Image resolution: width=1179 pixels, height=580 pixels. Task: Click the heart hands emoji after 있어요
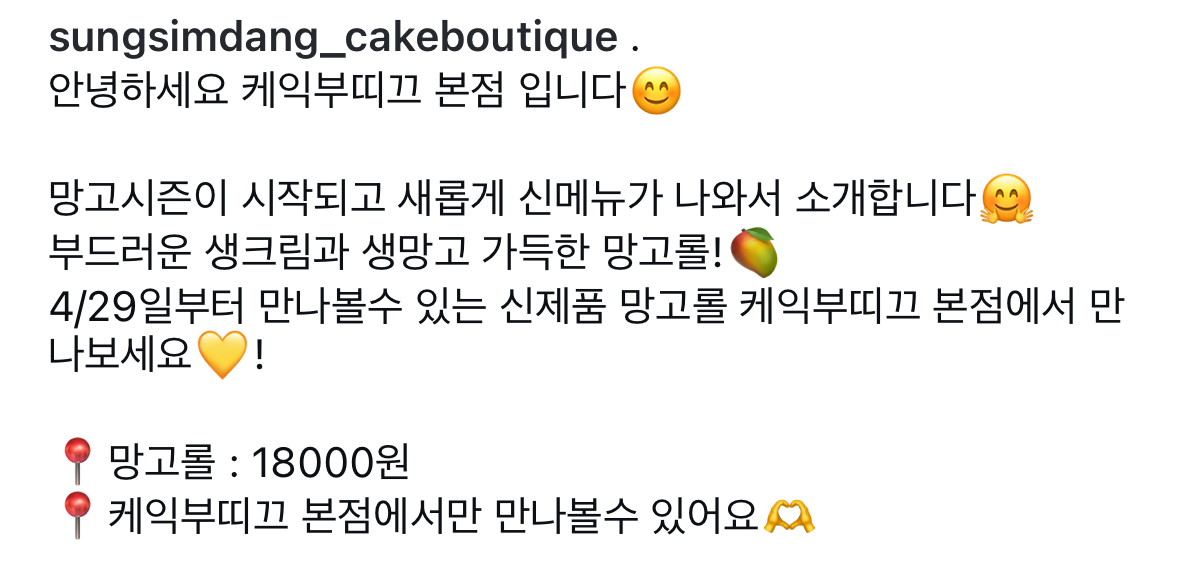(x=789, y=517)
